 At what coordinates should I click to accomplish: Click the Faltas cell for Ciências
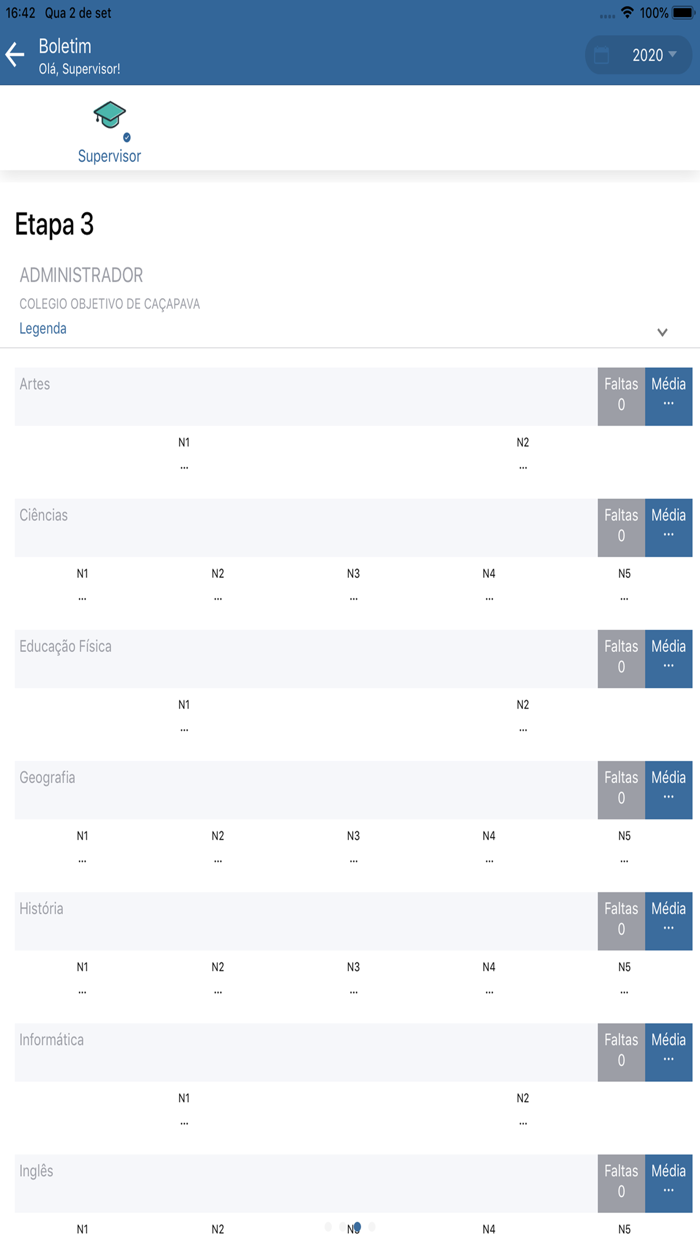621,527
